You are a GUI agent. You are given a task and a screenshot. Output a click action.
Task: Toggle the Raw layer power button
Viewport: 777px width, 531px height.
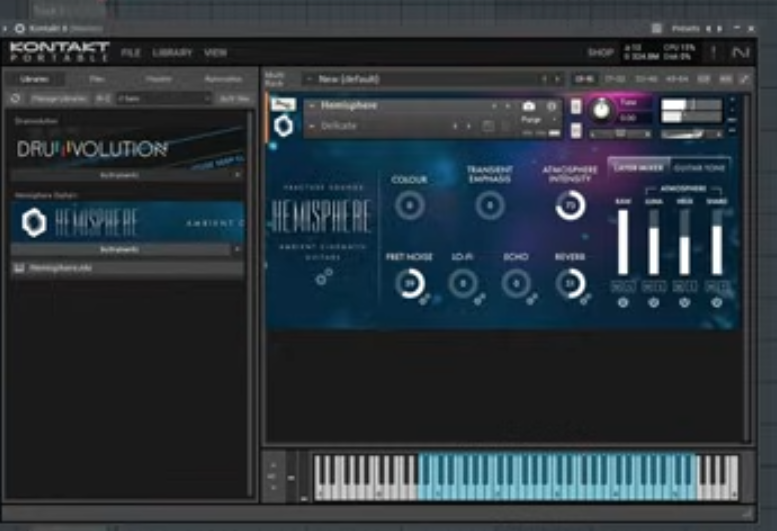623,303
